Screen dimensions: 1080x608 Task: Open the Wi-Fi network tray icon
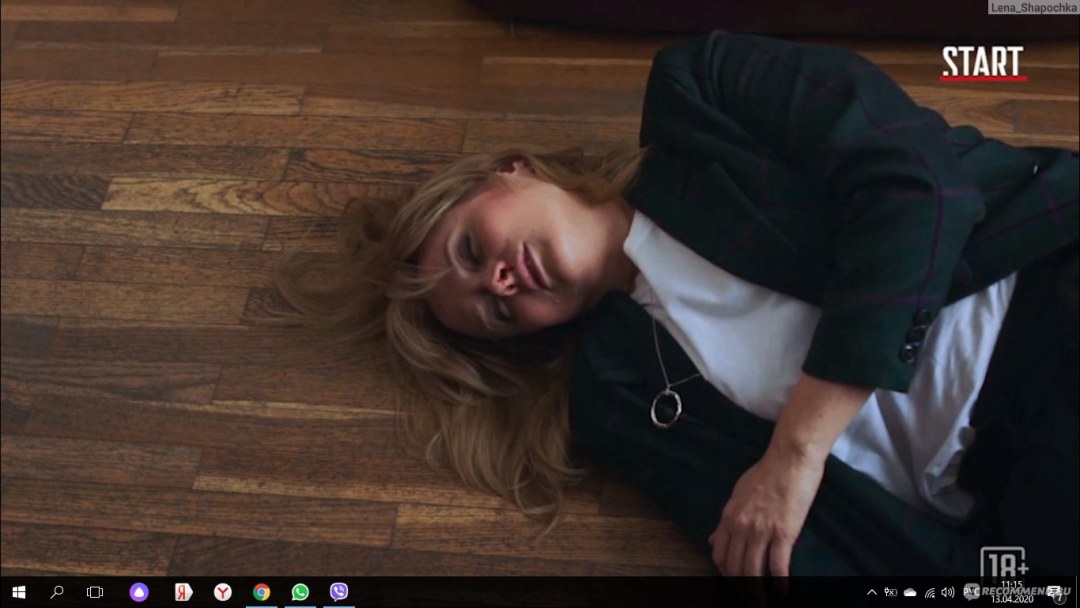click(x=929, y=592)
